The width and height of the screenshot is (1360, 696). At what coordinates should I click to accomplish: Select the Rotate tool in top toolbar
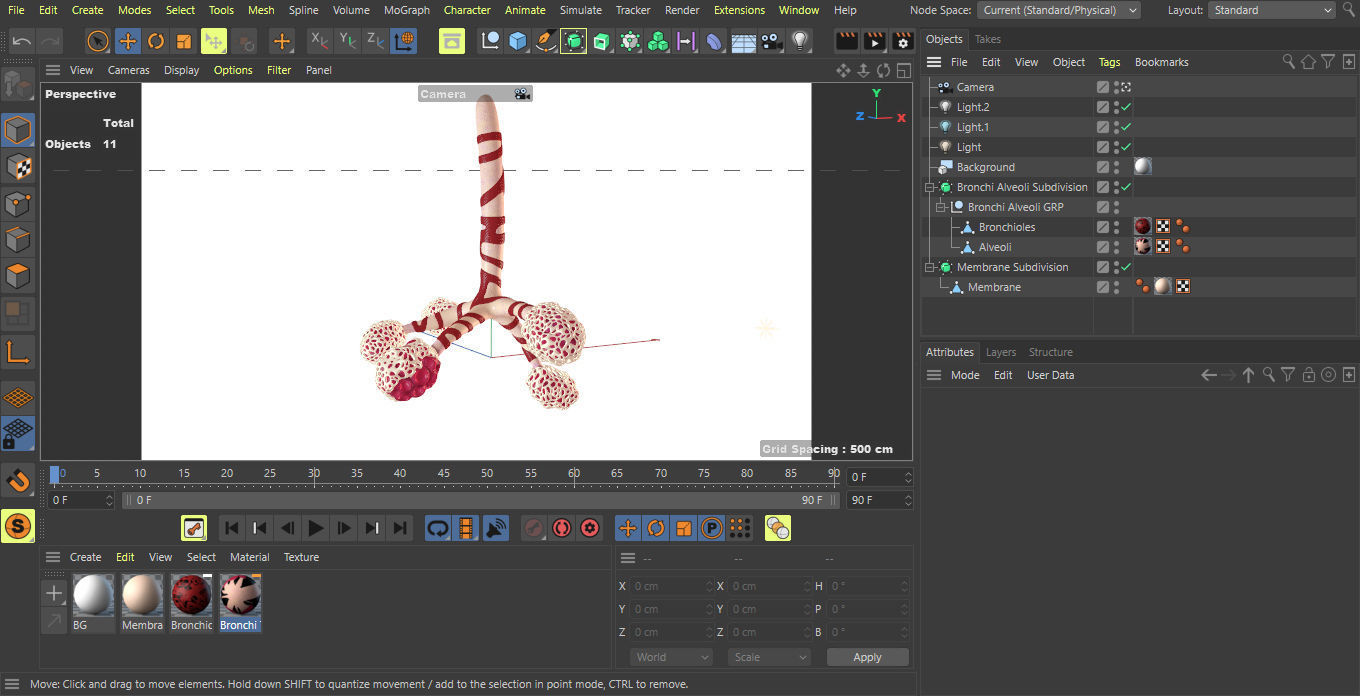point(155,41)
